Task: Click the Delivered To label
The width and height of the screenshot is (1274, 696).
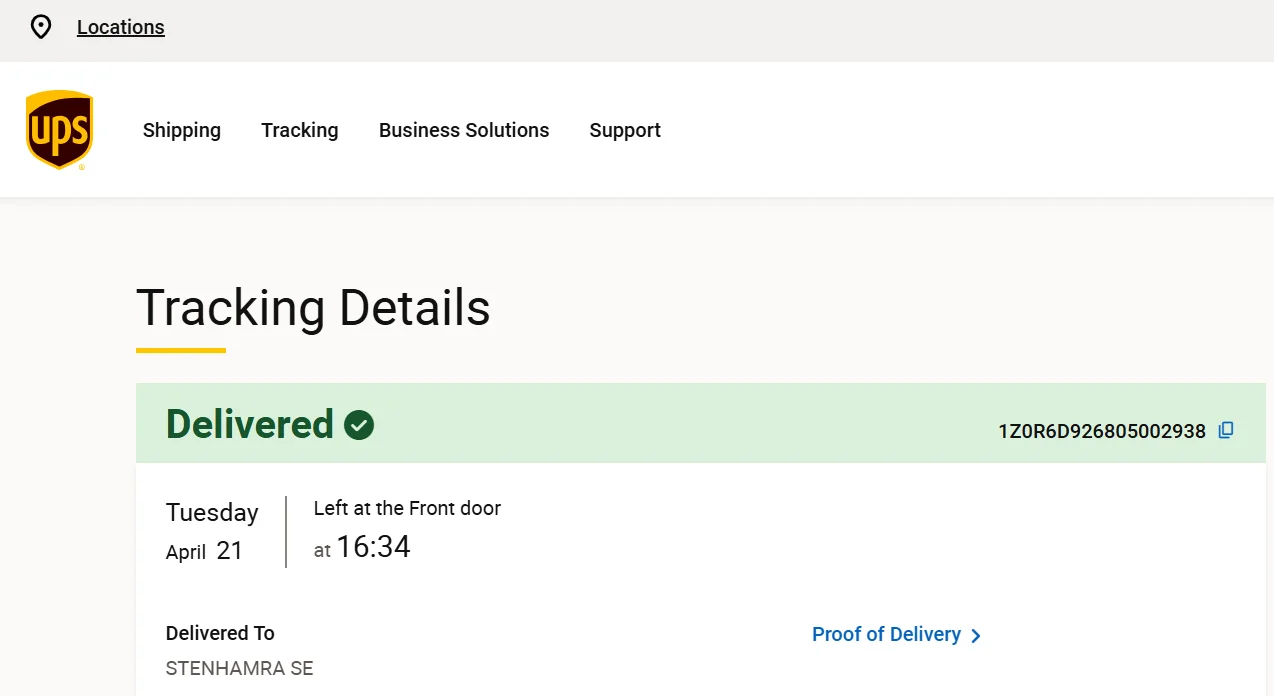Action: [220, 633]
